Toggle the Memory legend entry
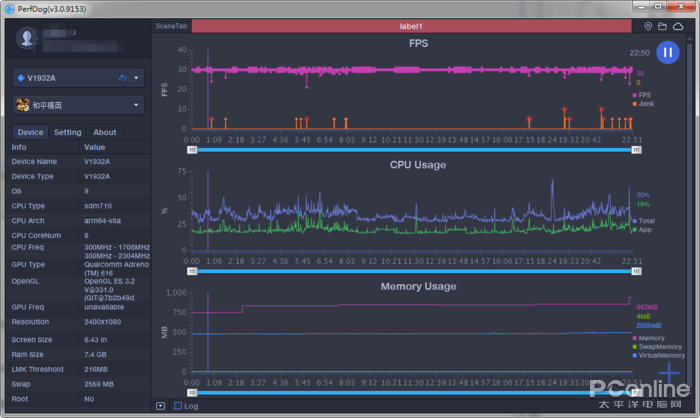Image resolution: width=700 pixels, height=418 pixels. point(649,338)
